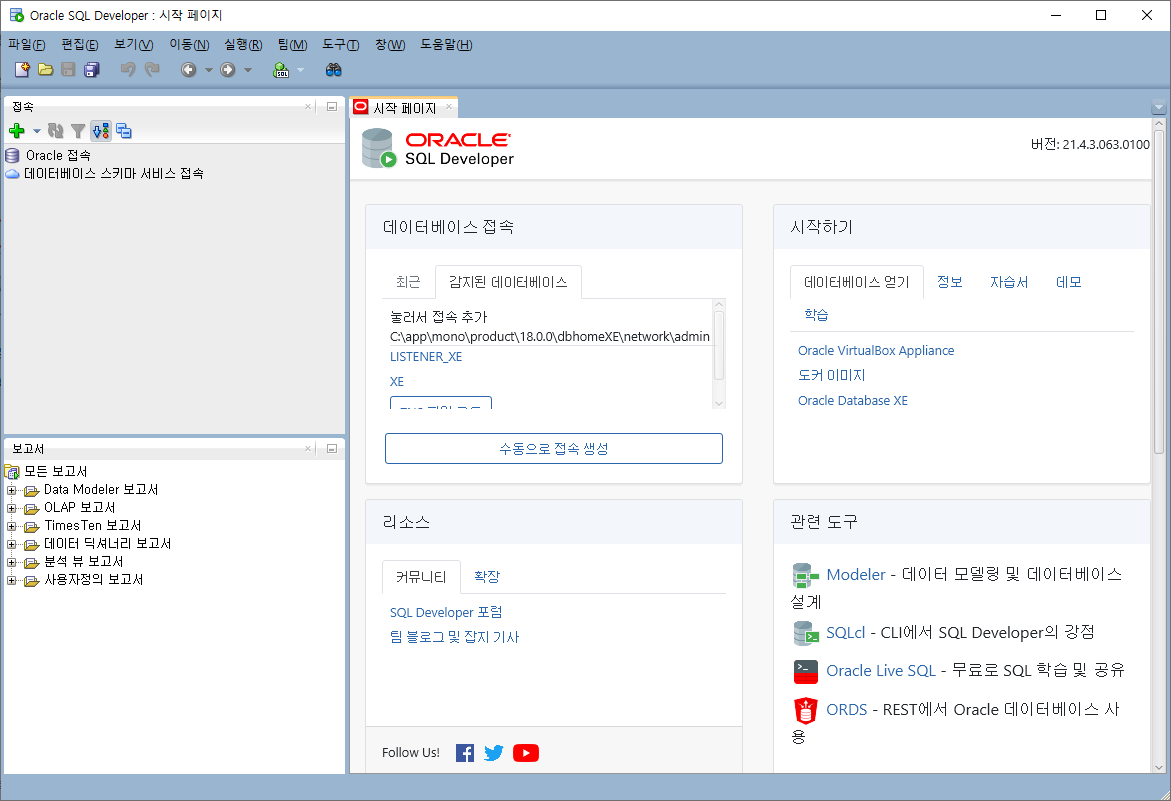Click the Open file folder icon

pyautogui.click(x=45, y=69)
